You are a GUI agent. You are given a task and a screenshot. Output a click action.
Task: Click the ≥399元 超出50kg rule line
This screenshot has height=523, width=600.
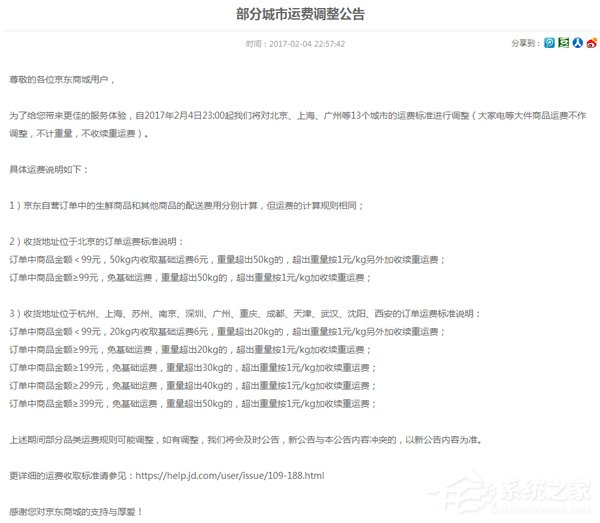point(193,404)
